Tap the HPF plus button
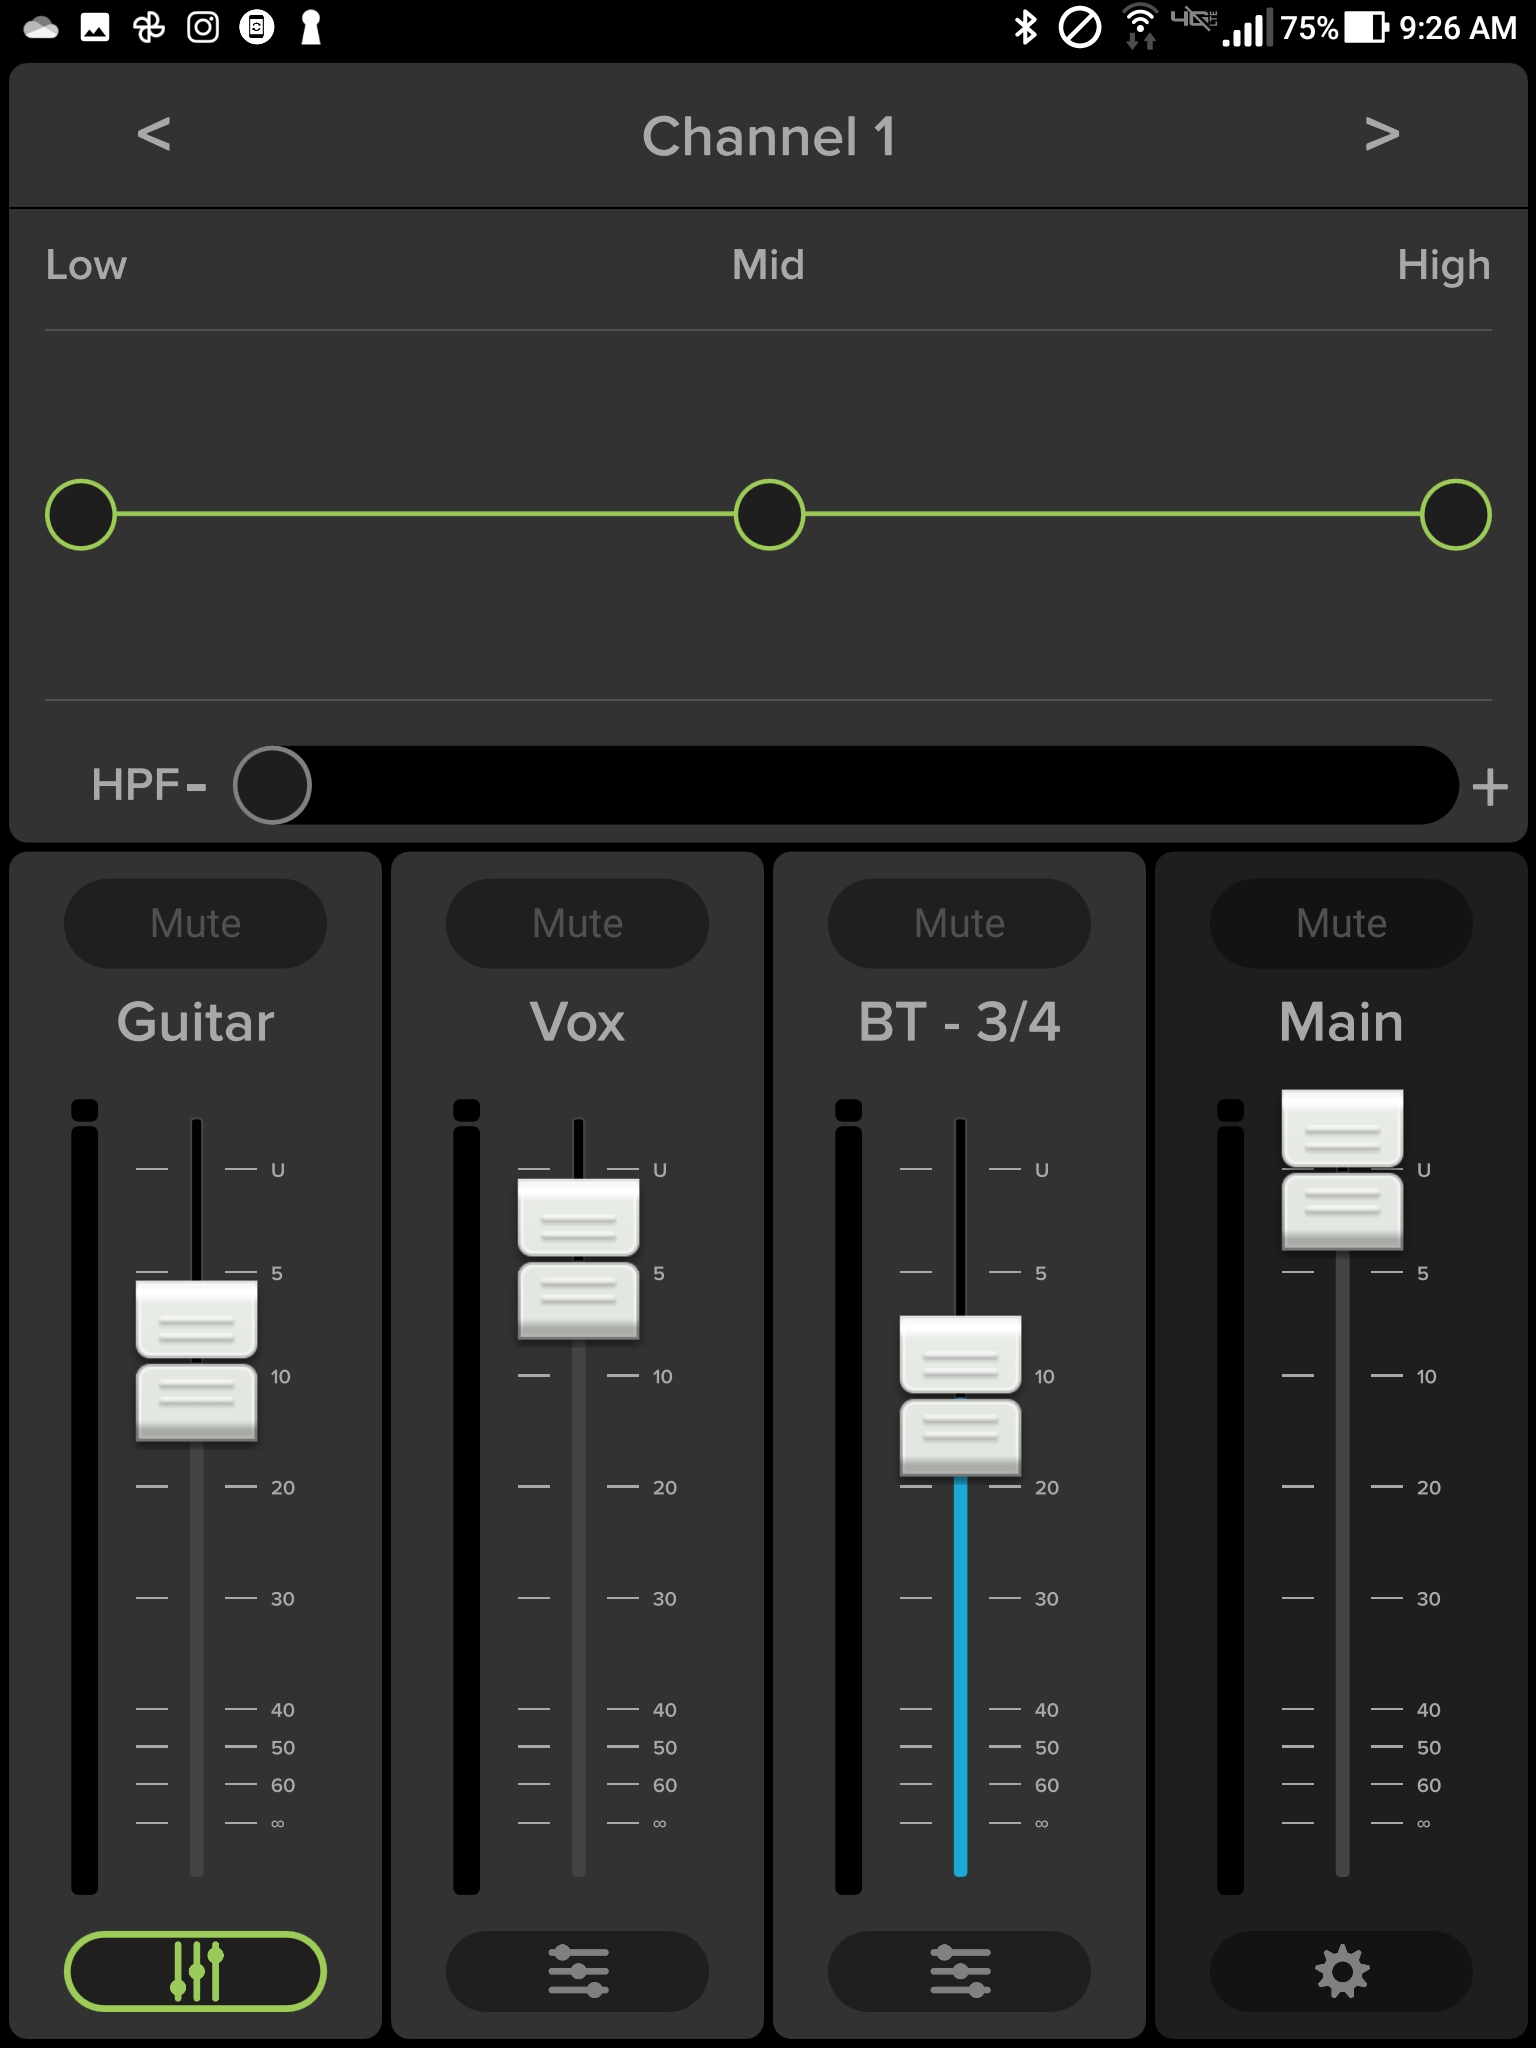 coord(1490,787)
